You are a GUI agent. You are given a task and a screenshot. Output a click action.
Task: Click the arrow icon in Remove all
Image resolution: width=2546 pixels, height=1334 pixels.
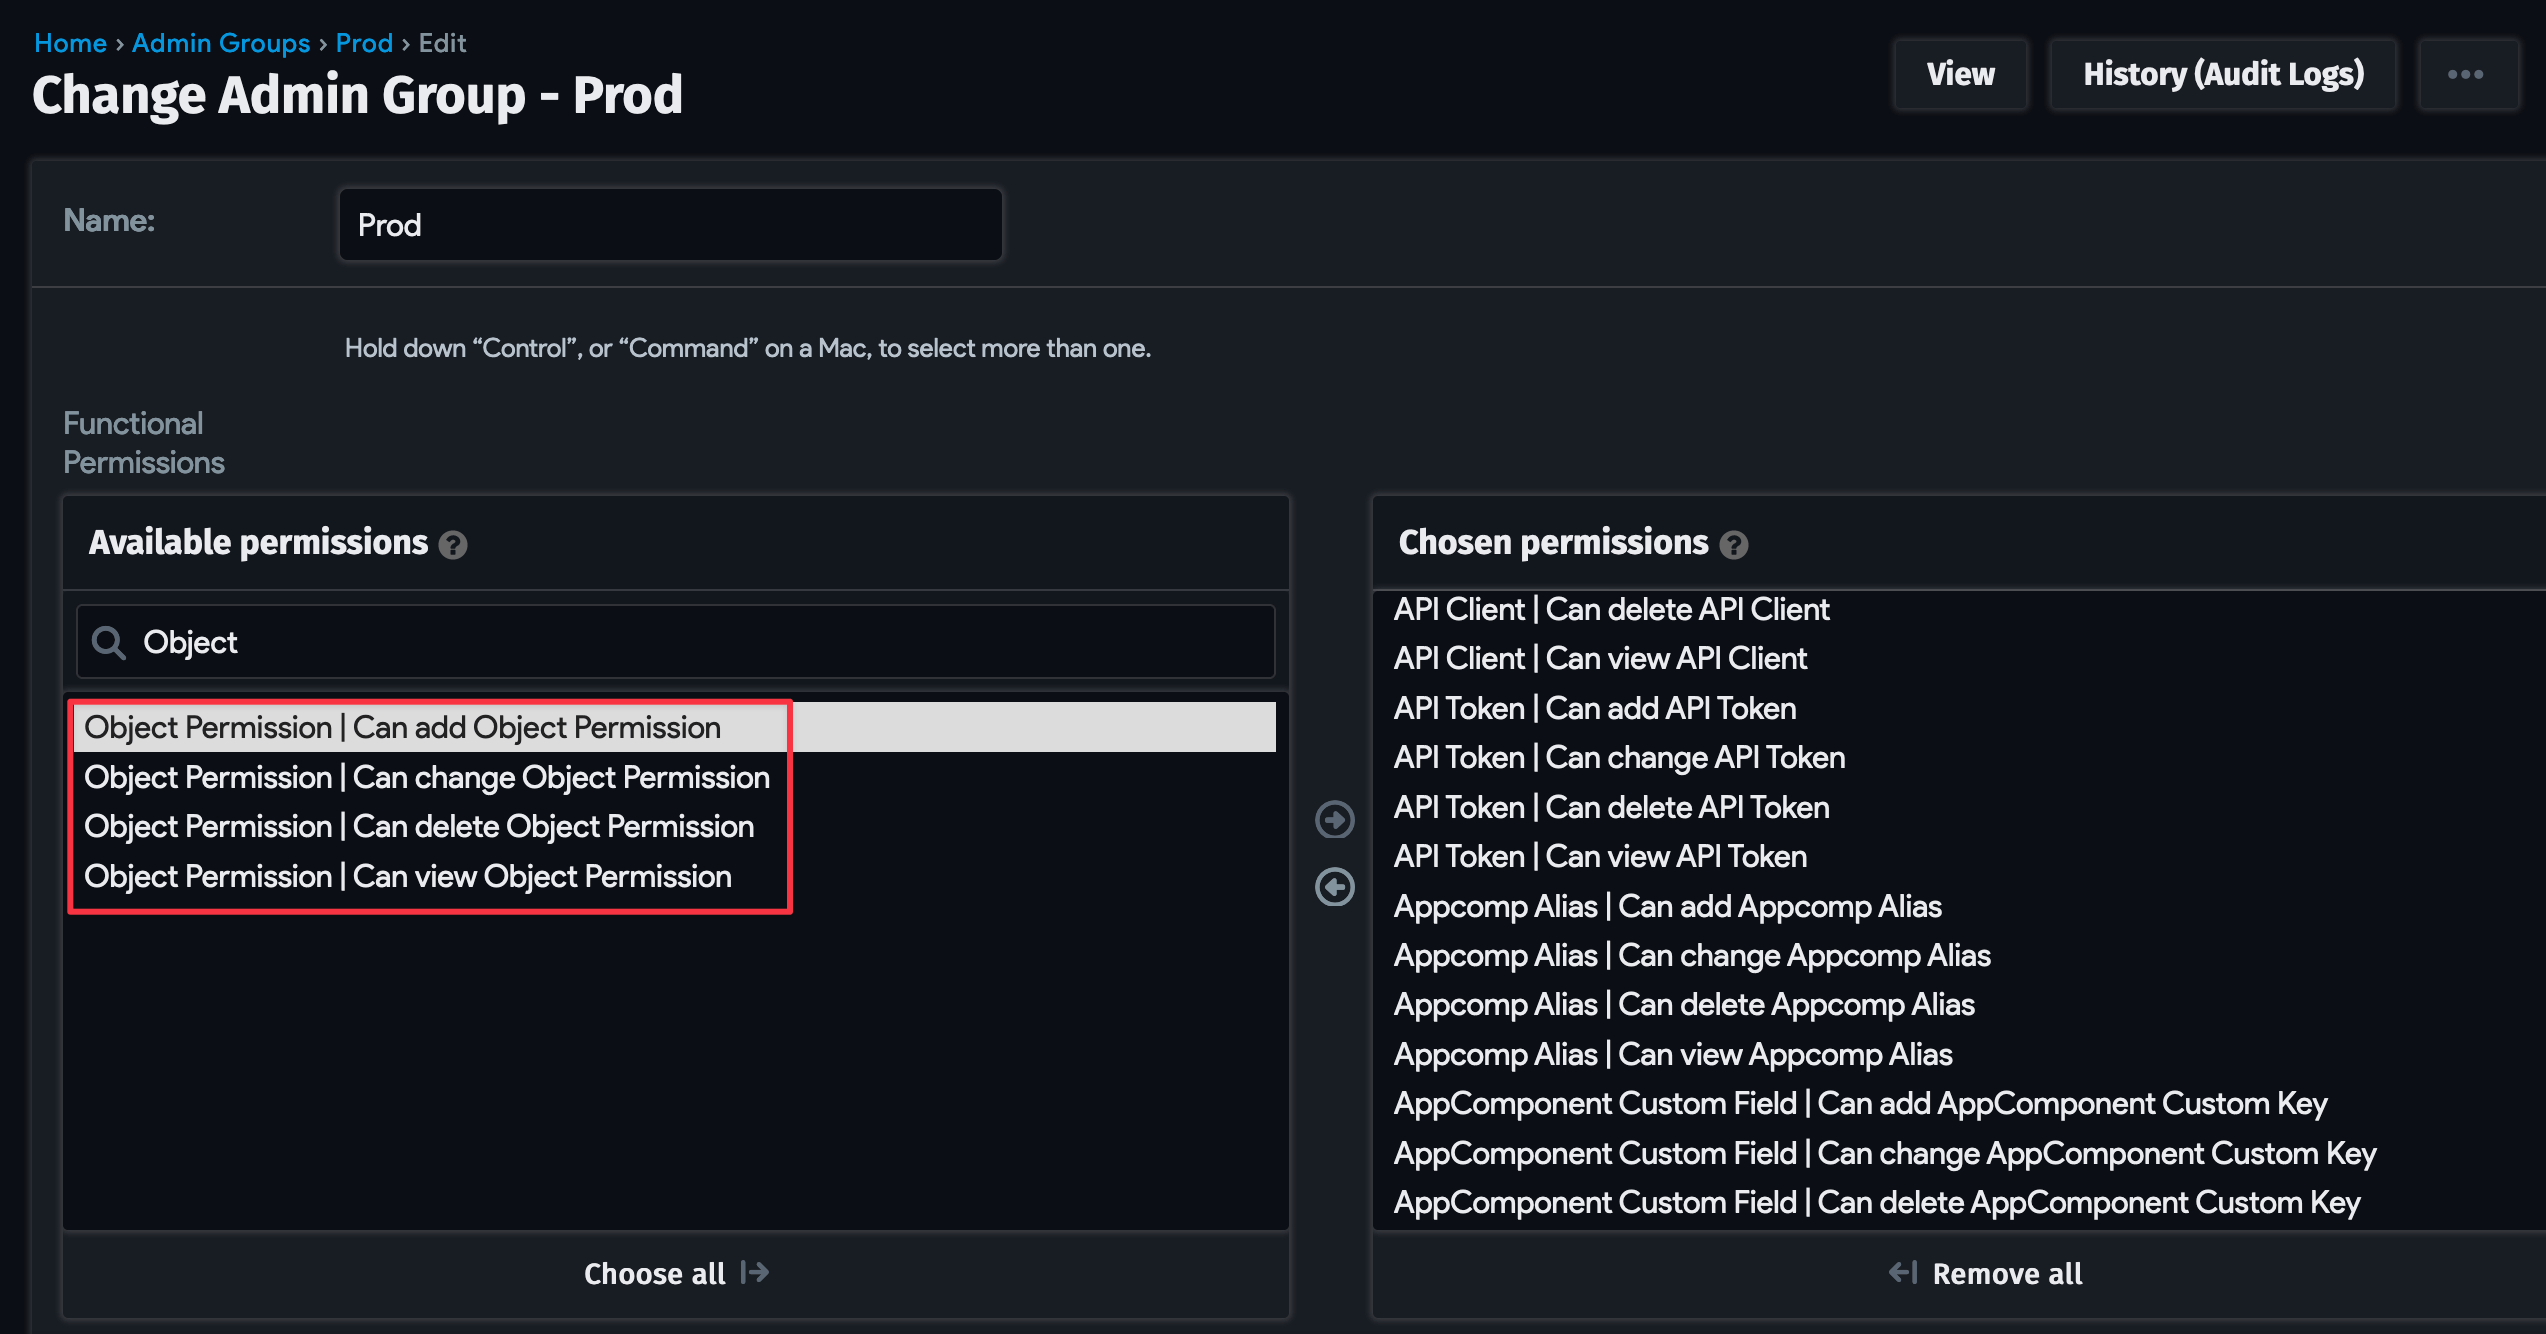click(1903, 1272)
